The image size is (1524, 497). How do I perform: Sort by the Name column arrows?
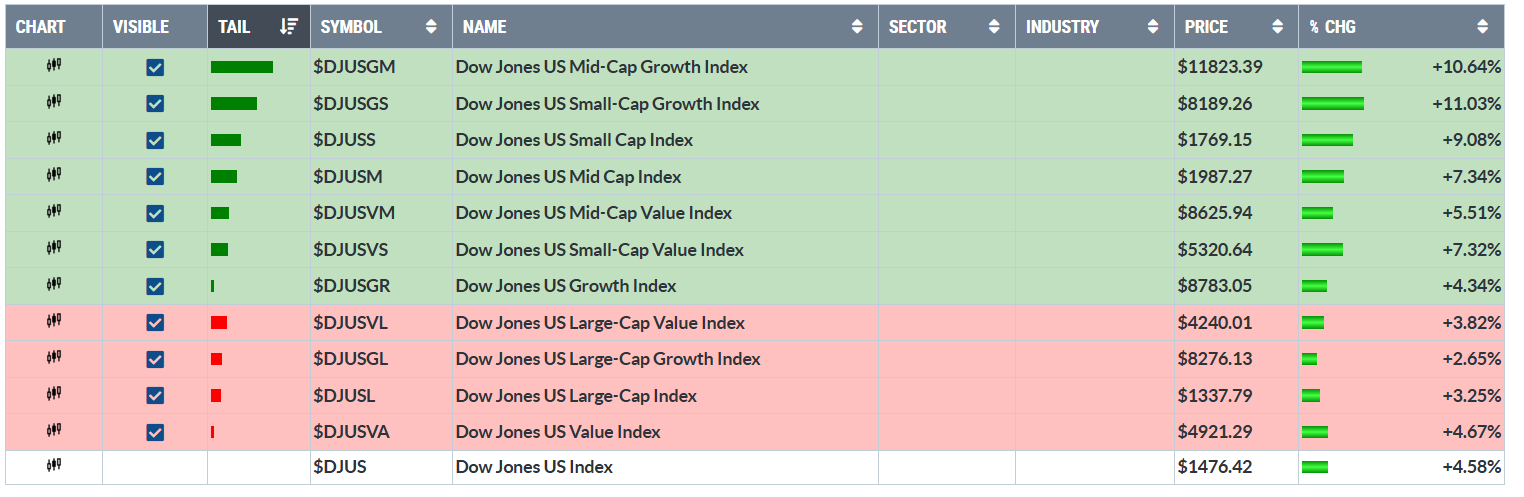point(857,27)
